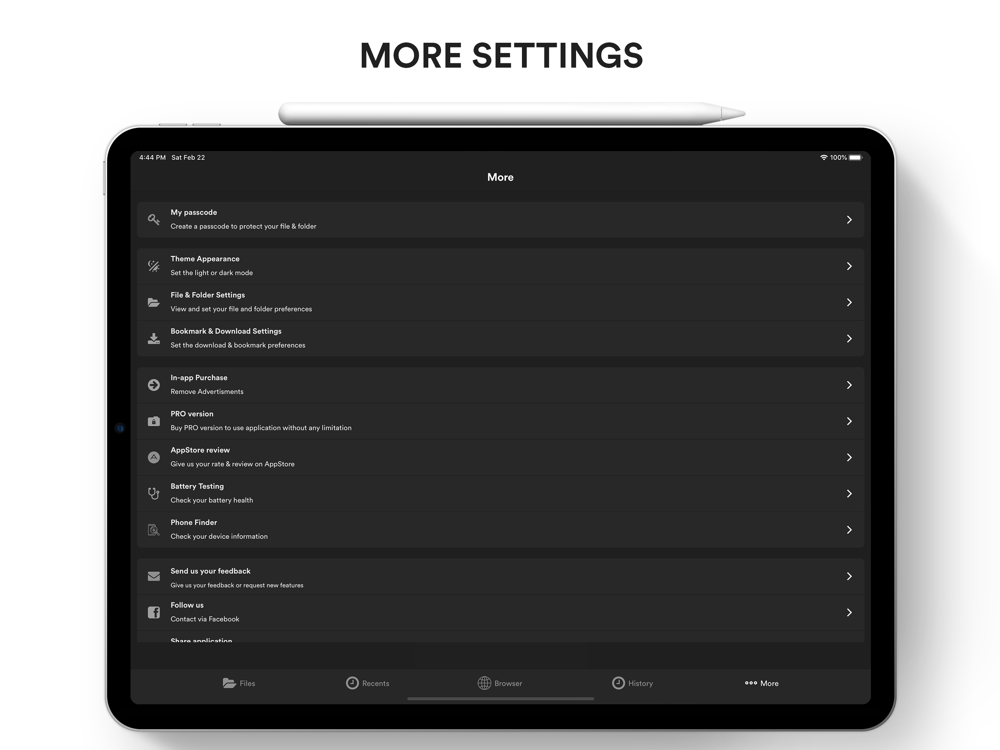Viewport: 1000px width, 750px height.
Task: Go to the Recents tab
Action: [367, 683]
